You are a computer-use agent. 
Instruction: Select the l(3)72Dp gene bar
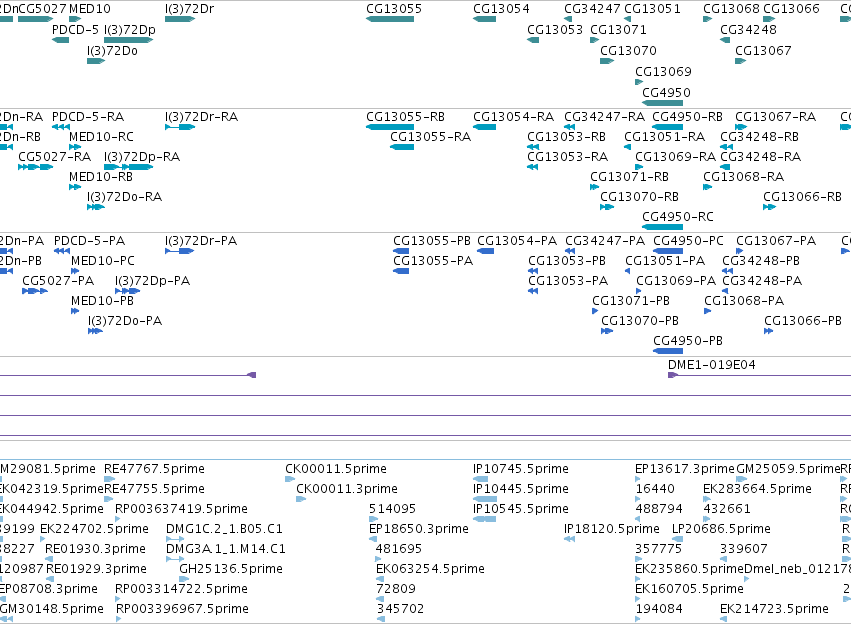[128, 40]
